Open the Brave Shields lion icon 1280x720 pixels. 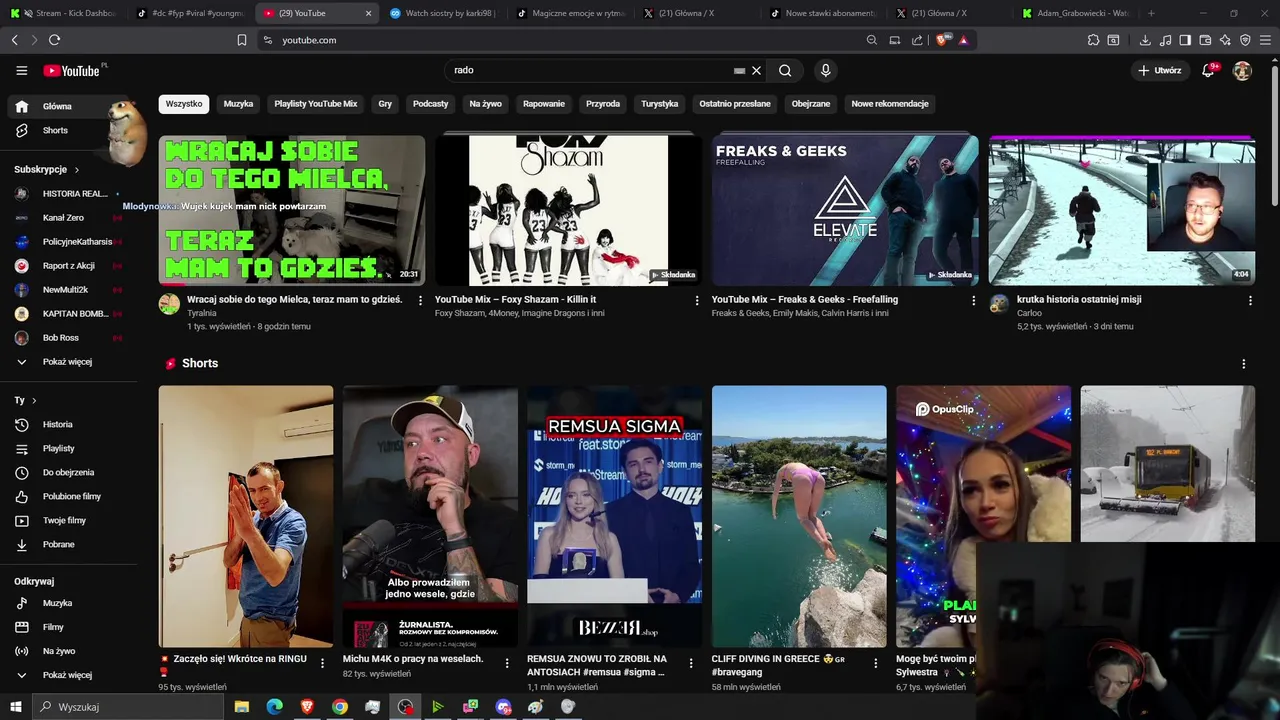pos(942,40)
